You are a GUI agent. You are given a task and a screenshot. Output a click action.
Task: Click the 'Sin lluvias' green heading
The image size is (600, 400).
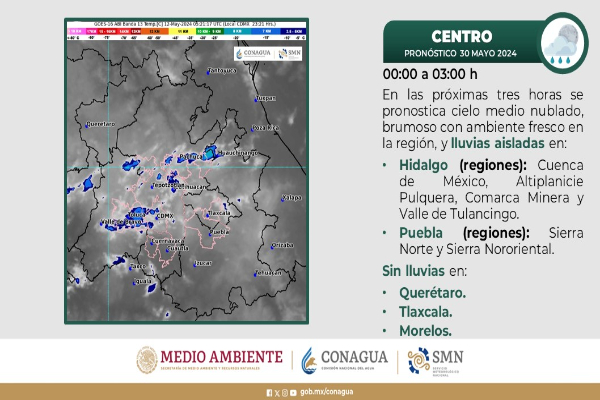click(x=417, y=271)
